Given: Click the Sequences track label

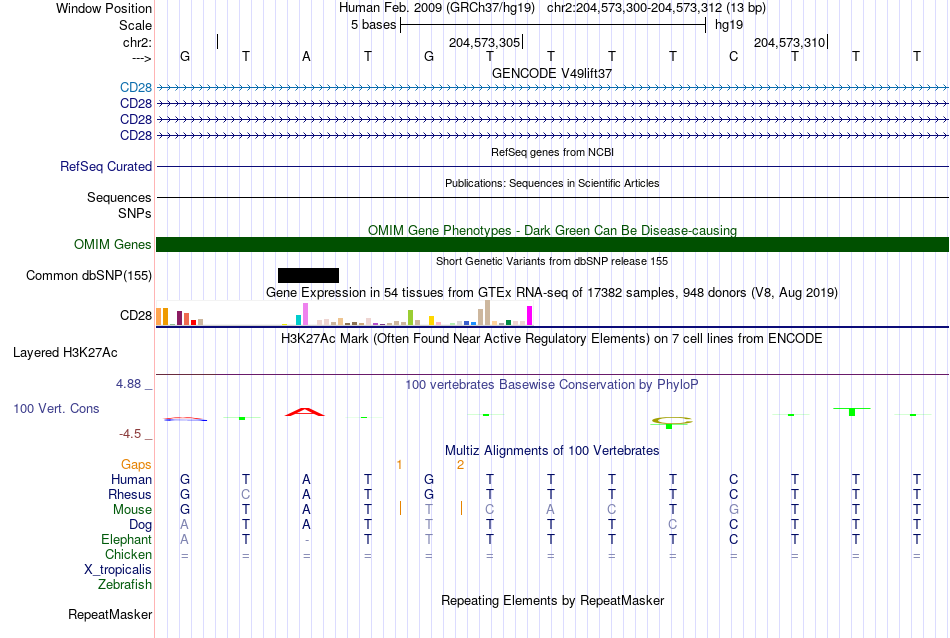Looking at the screenshot, I should (x=119, y=198).
